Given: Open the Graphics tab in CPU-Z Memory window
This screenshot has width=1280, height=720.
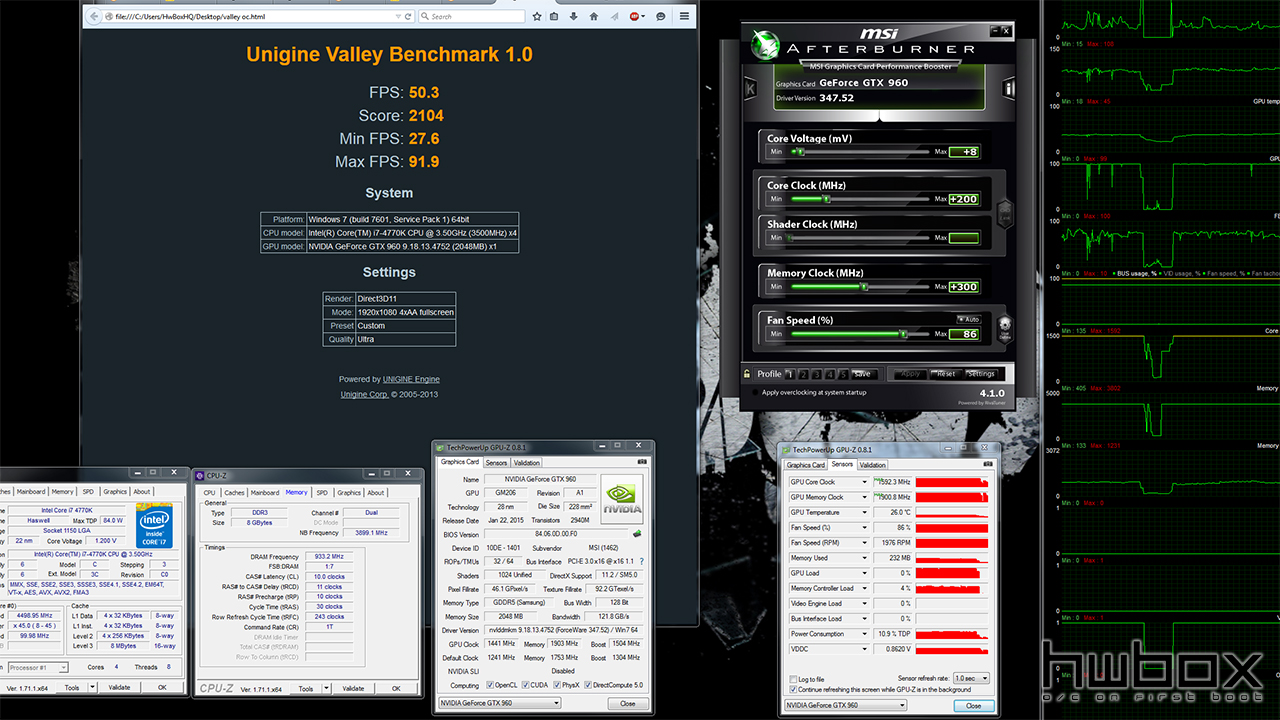Looking at the screenshot, I should [x=349, y=492].
